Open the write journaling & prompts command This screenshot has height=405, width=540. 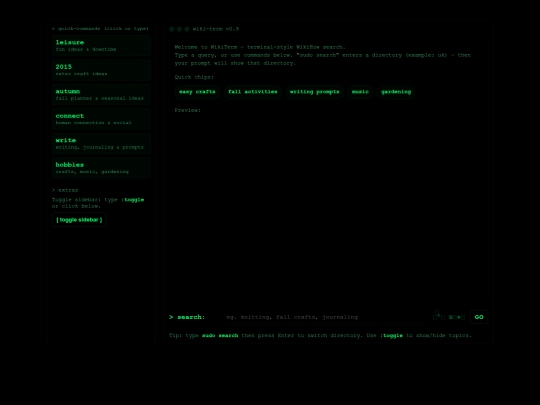101,143
